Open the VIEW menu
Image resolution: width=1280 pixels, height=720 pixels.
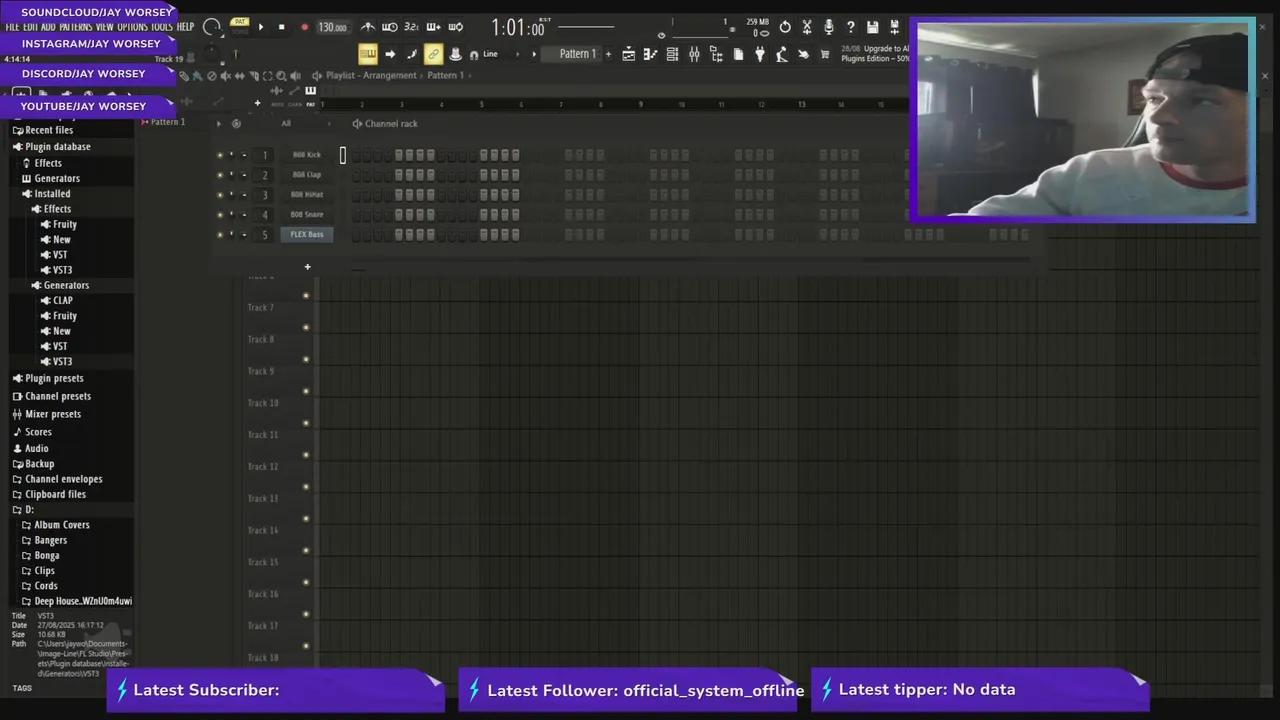pyautogui.click(x=104, y=27)
